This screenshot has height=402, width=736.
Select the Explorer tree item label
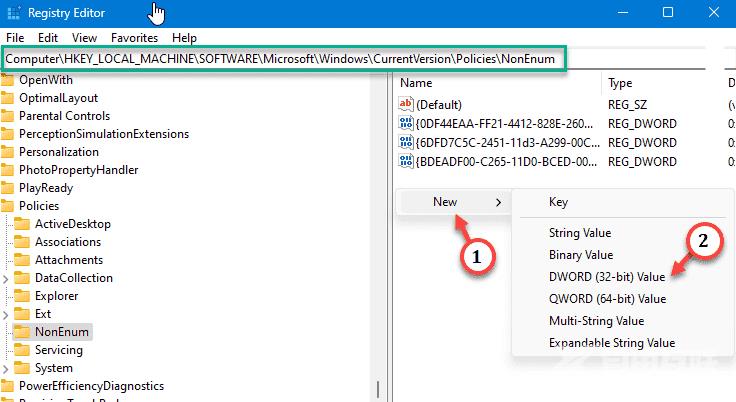(56, 296)
